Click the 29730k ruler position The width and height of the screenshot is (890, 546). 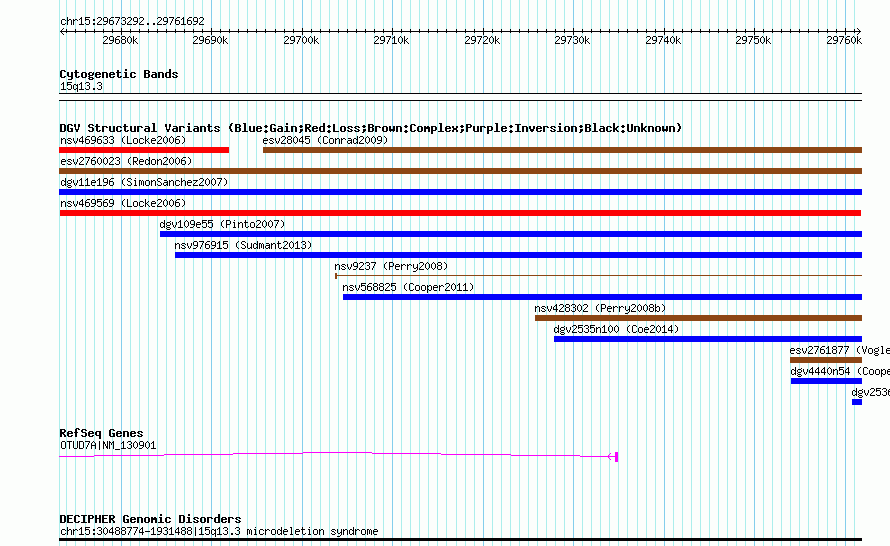tap(573, 40)
